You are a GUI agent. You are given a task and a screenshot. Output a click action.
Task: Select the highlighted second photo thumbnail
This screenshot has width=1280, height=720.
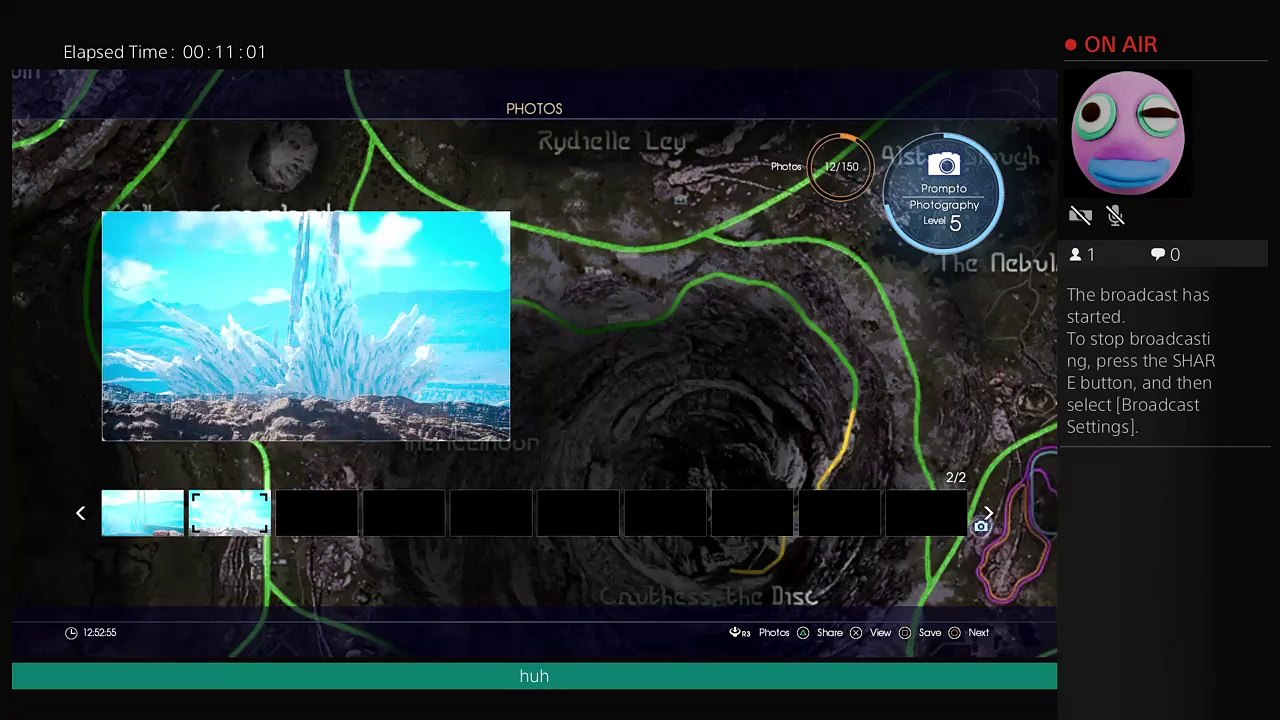[x=230, y=513]
